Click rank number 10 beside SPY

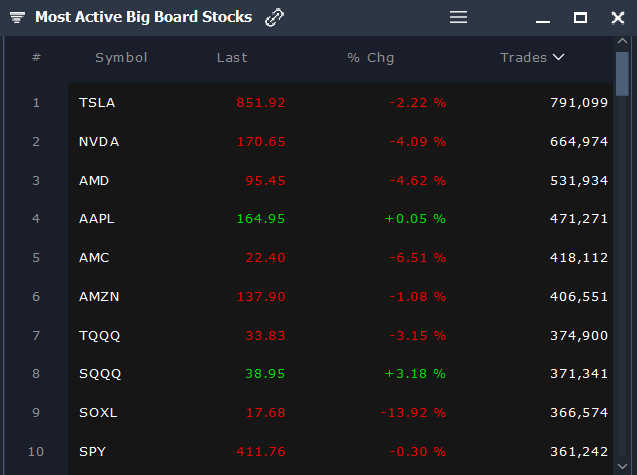[36, 452]
